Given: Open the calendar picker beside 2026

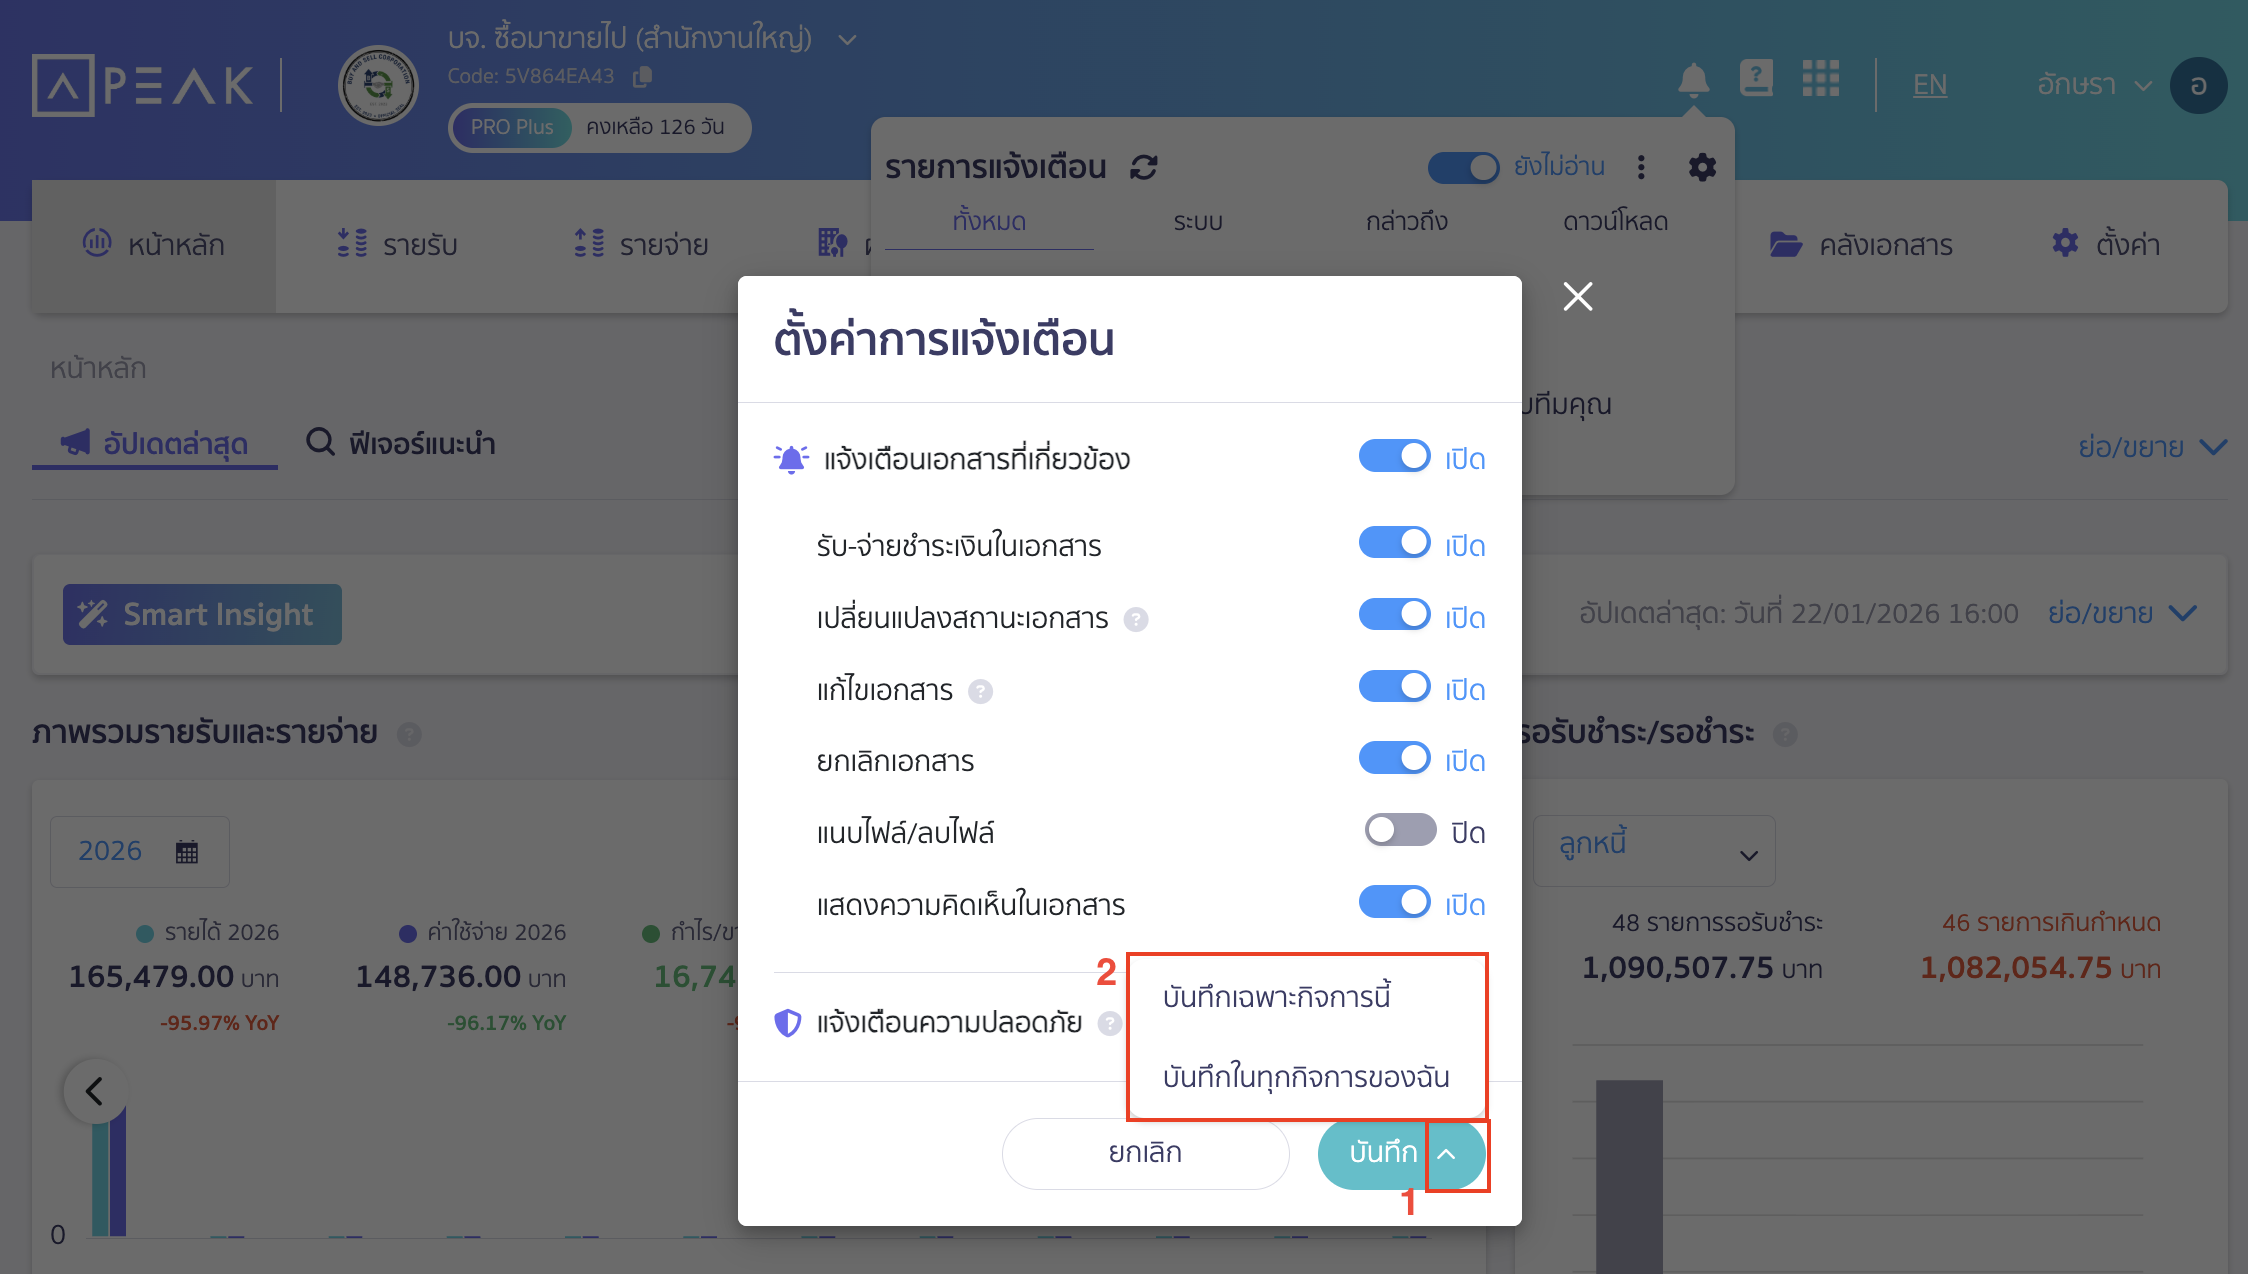Looking at the screenshot, I should pos(186,850).
